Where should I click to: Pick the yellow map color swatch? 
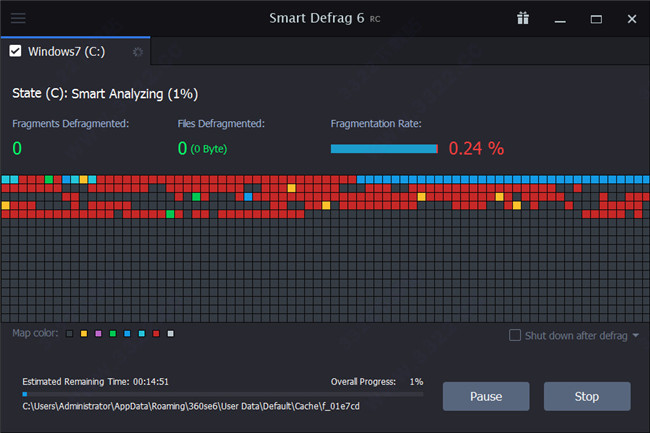[84, 334]
